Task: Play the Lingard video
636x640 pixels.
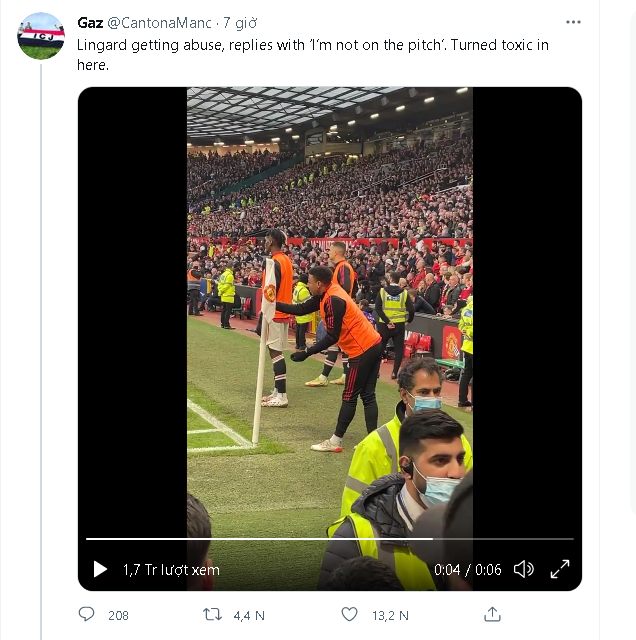Action: (100, 569)
